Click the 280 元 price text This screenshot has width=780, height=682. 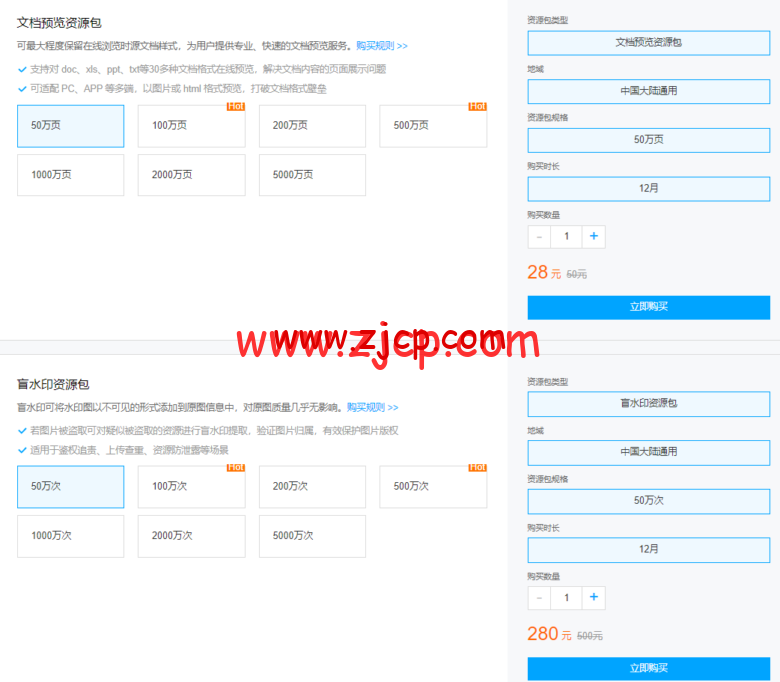pos(550,634)
